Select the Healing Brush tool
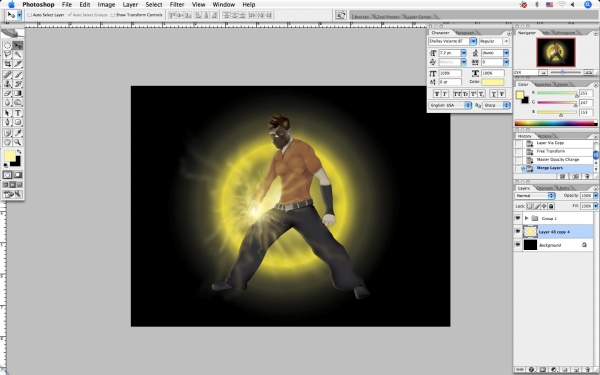The height and width of the screenshot is (375, 600). [x=7, y=75]
